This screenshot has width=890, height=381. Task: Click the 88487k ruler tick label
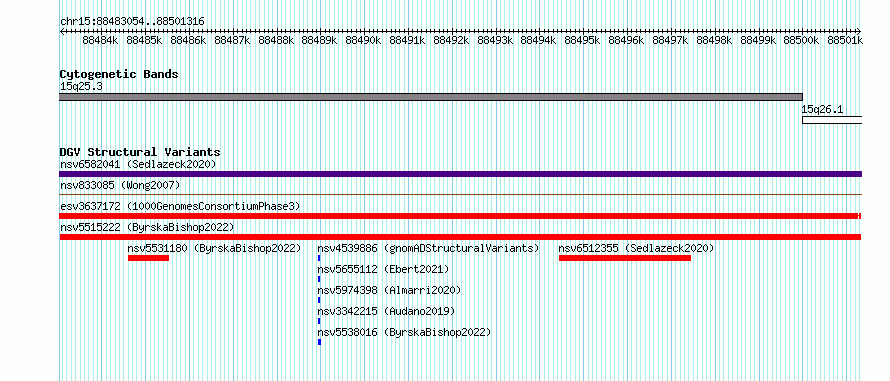[x=232, y=40]
